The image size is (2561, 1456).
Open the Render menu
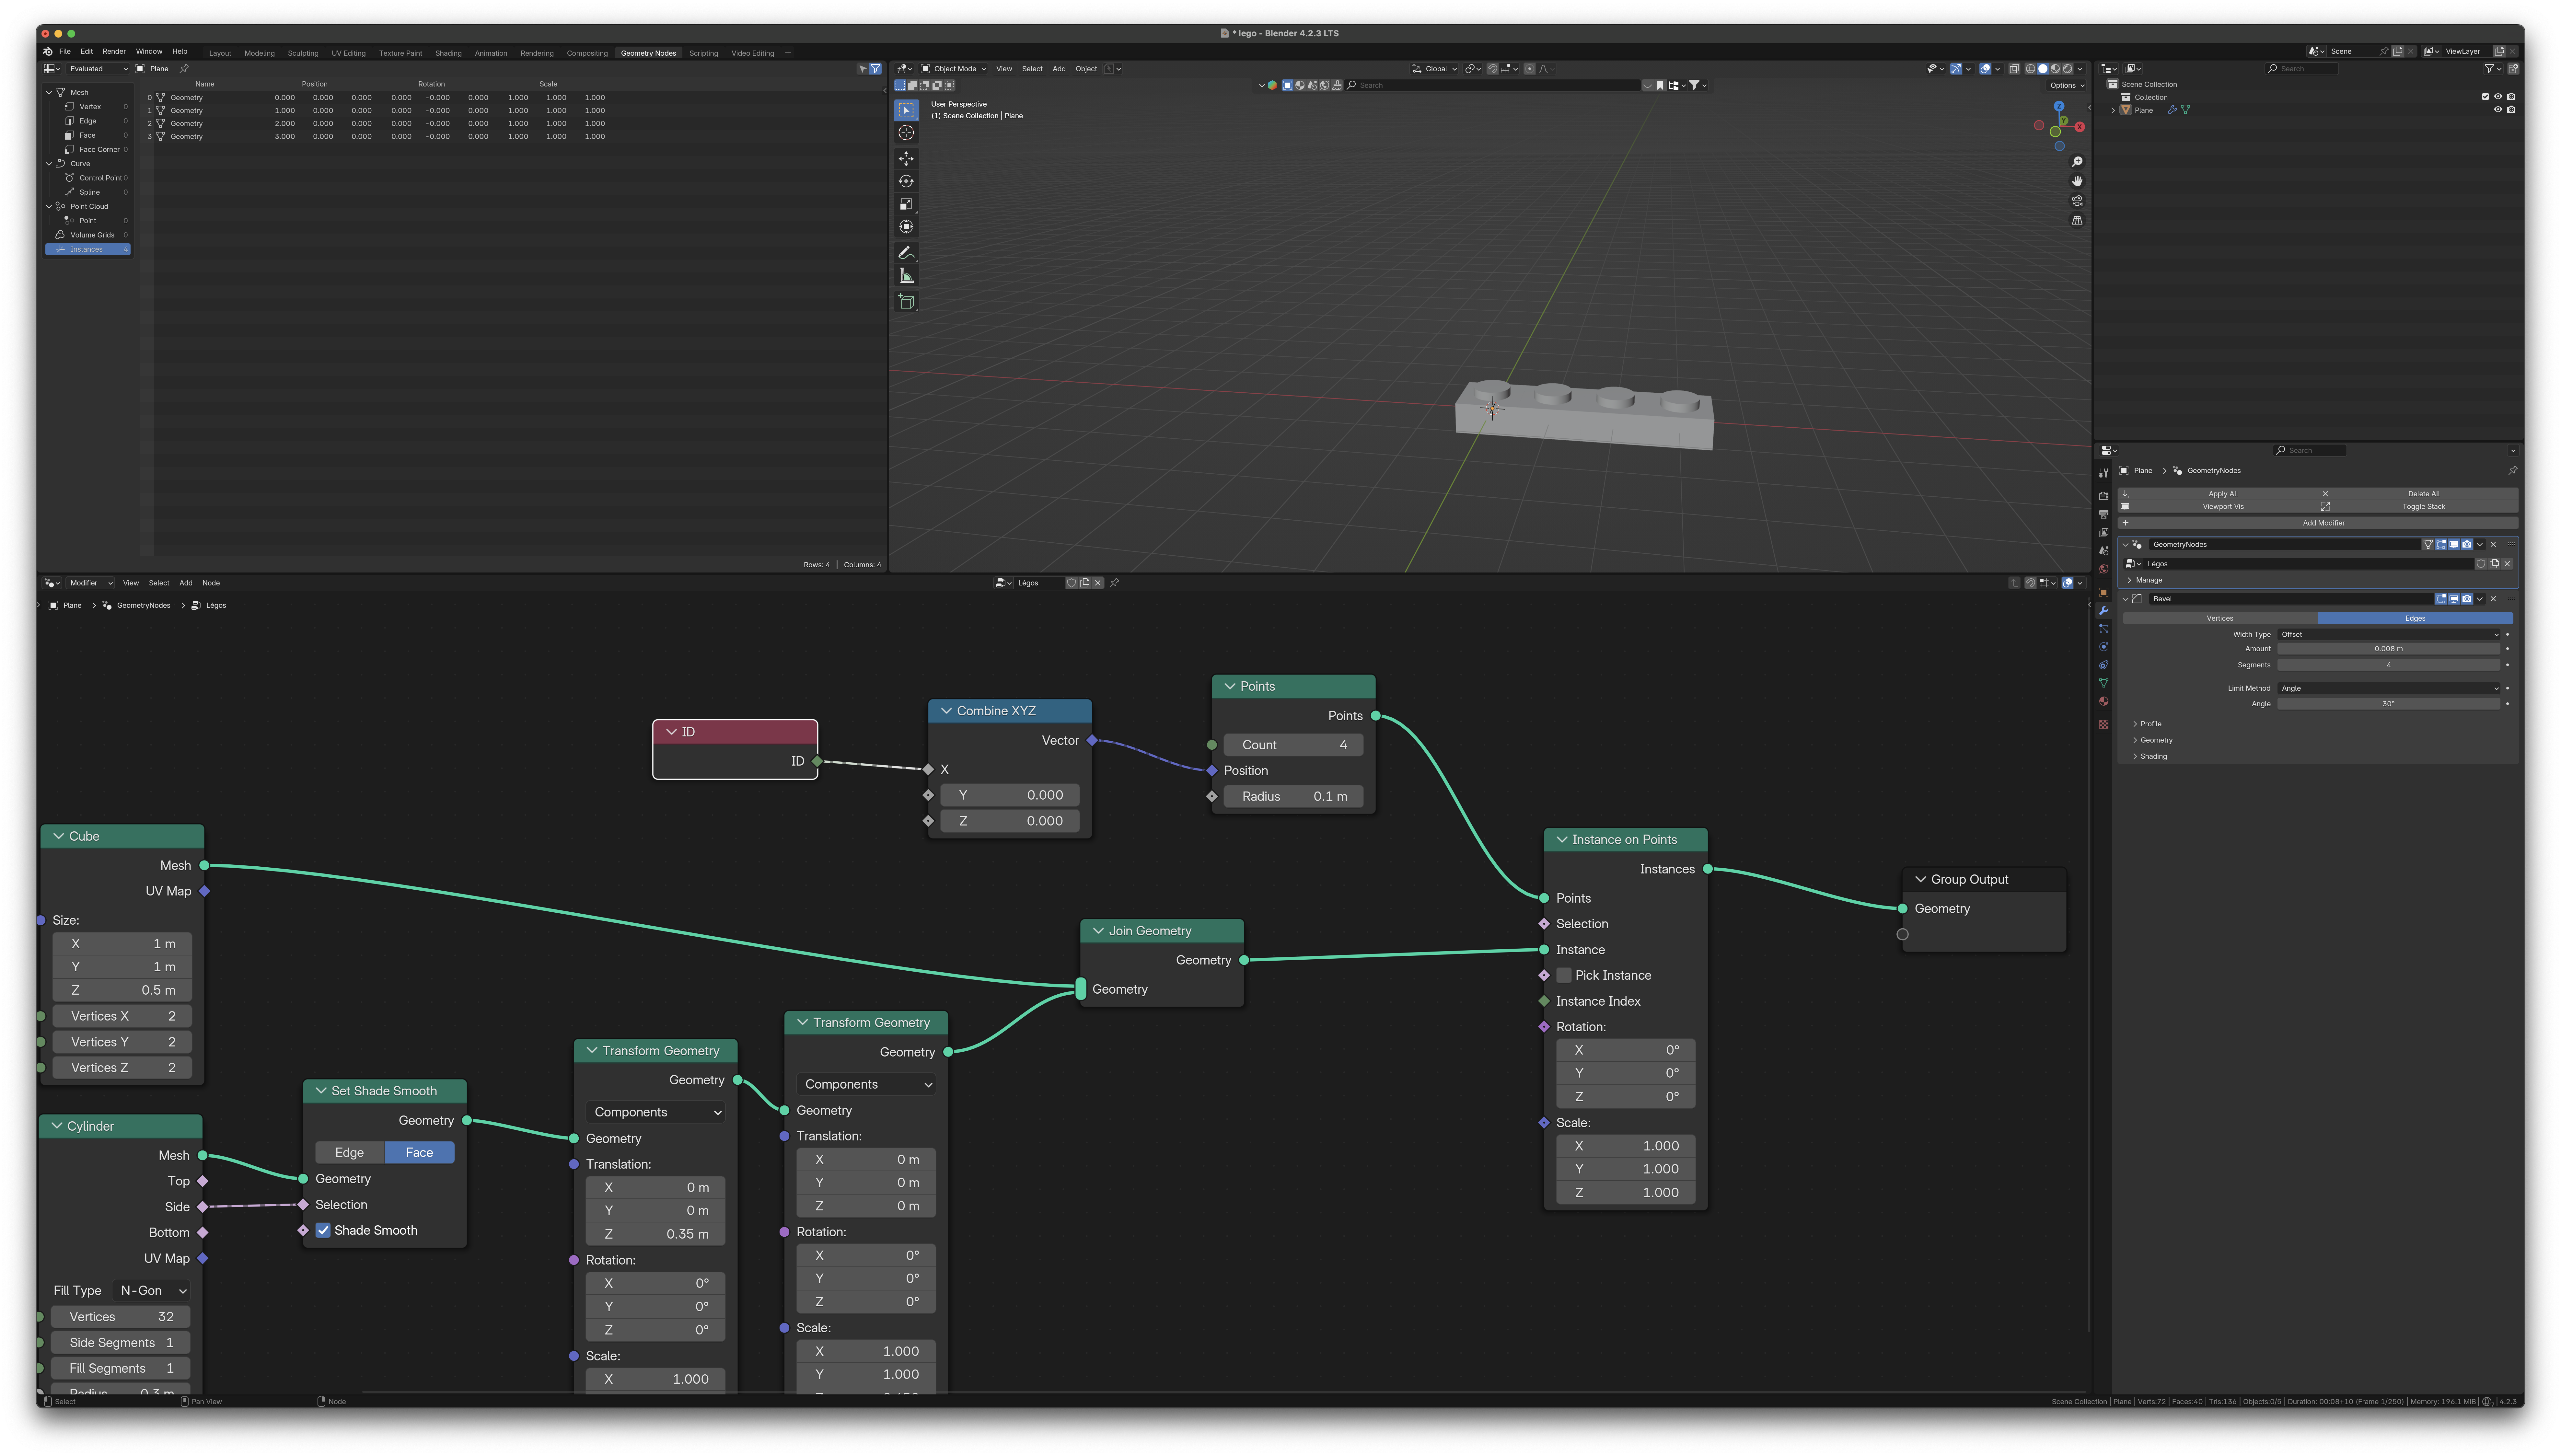[114, 51]
